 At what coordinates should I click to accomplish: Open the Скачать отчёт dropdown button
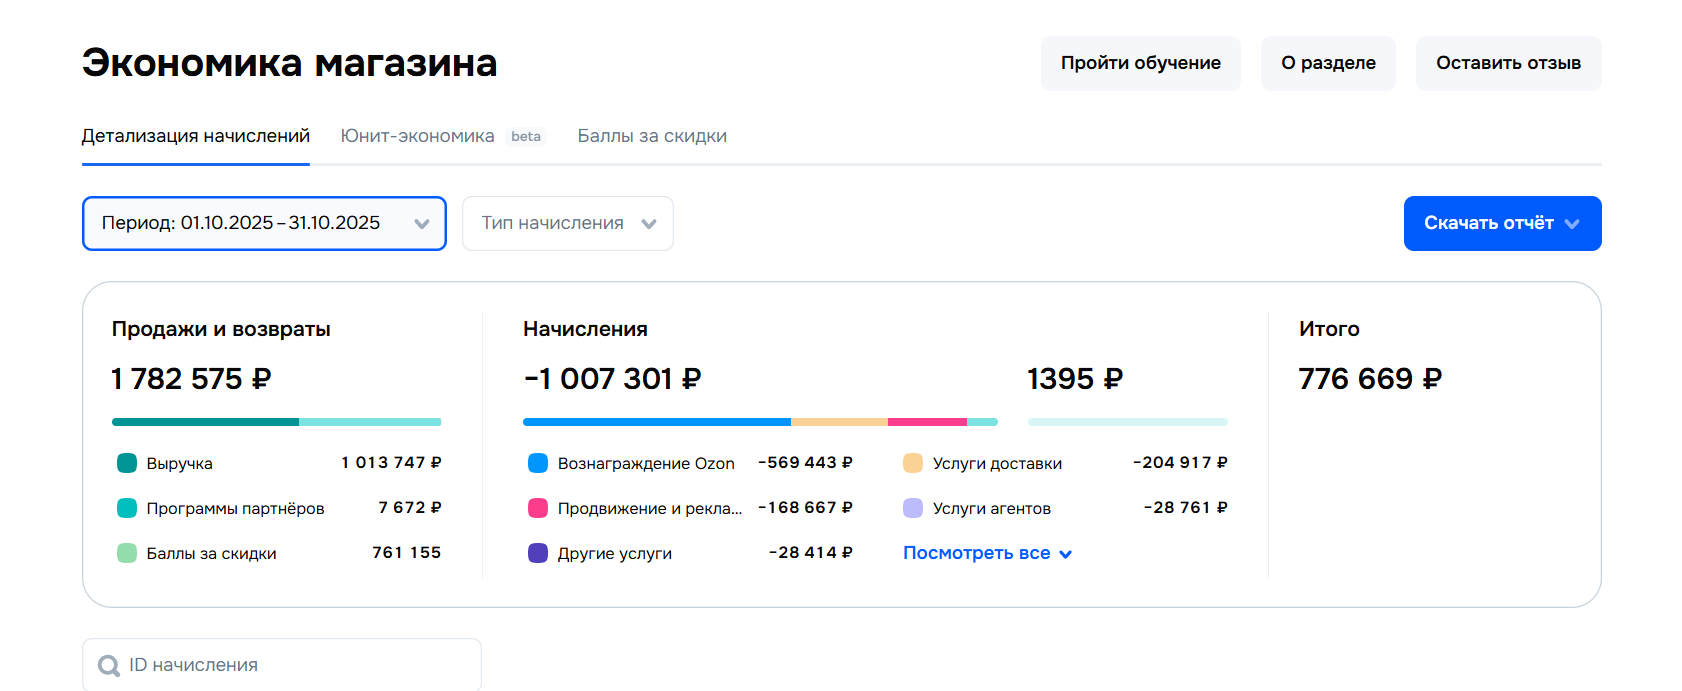pos(1502,223)
